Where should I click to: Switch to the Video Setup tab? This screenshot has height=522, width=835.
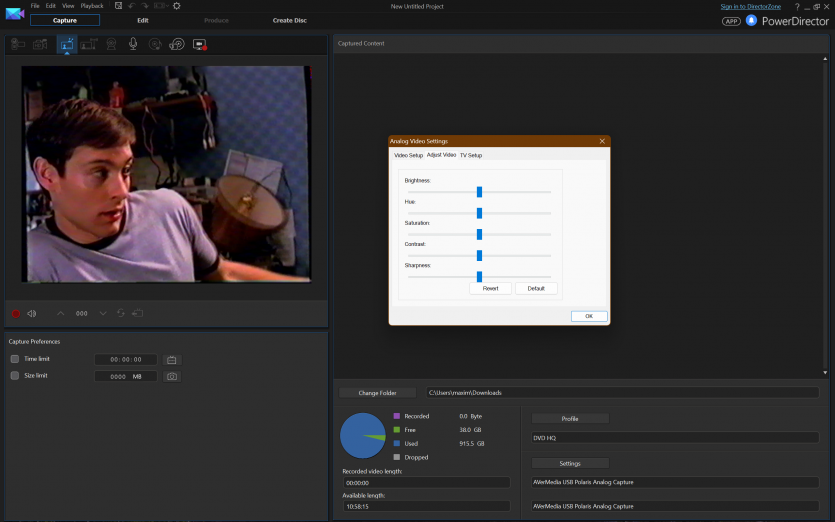pos(408,155)
